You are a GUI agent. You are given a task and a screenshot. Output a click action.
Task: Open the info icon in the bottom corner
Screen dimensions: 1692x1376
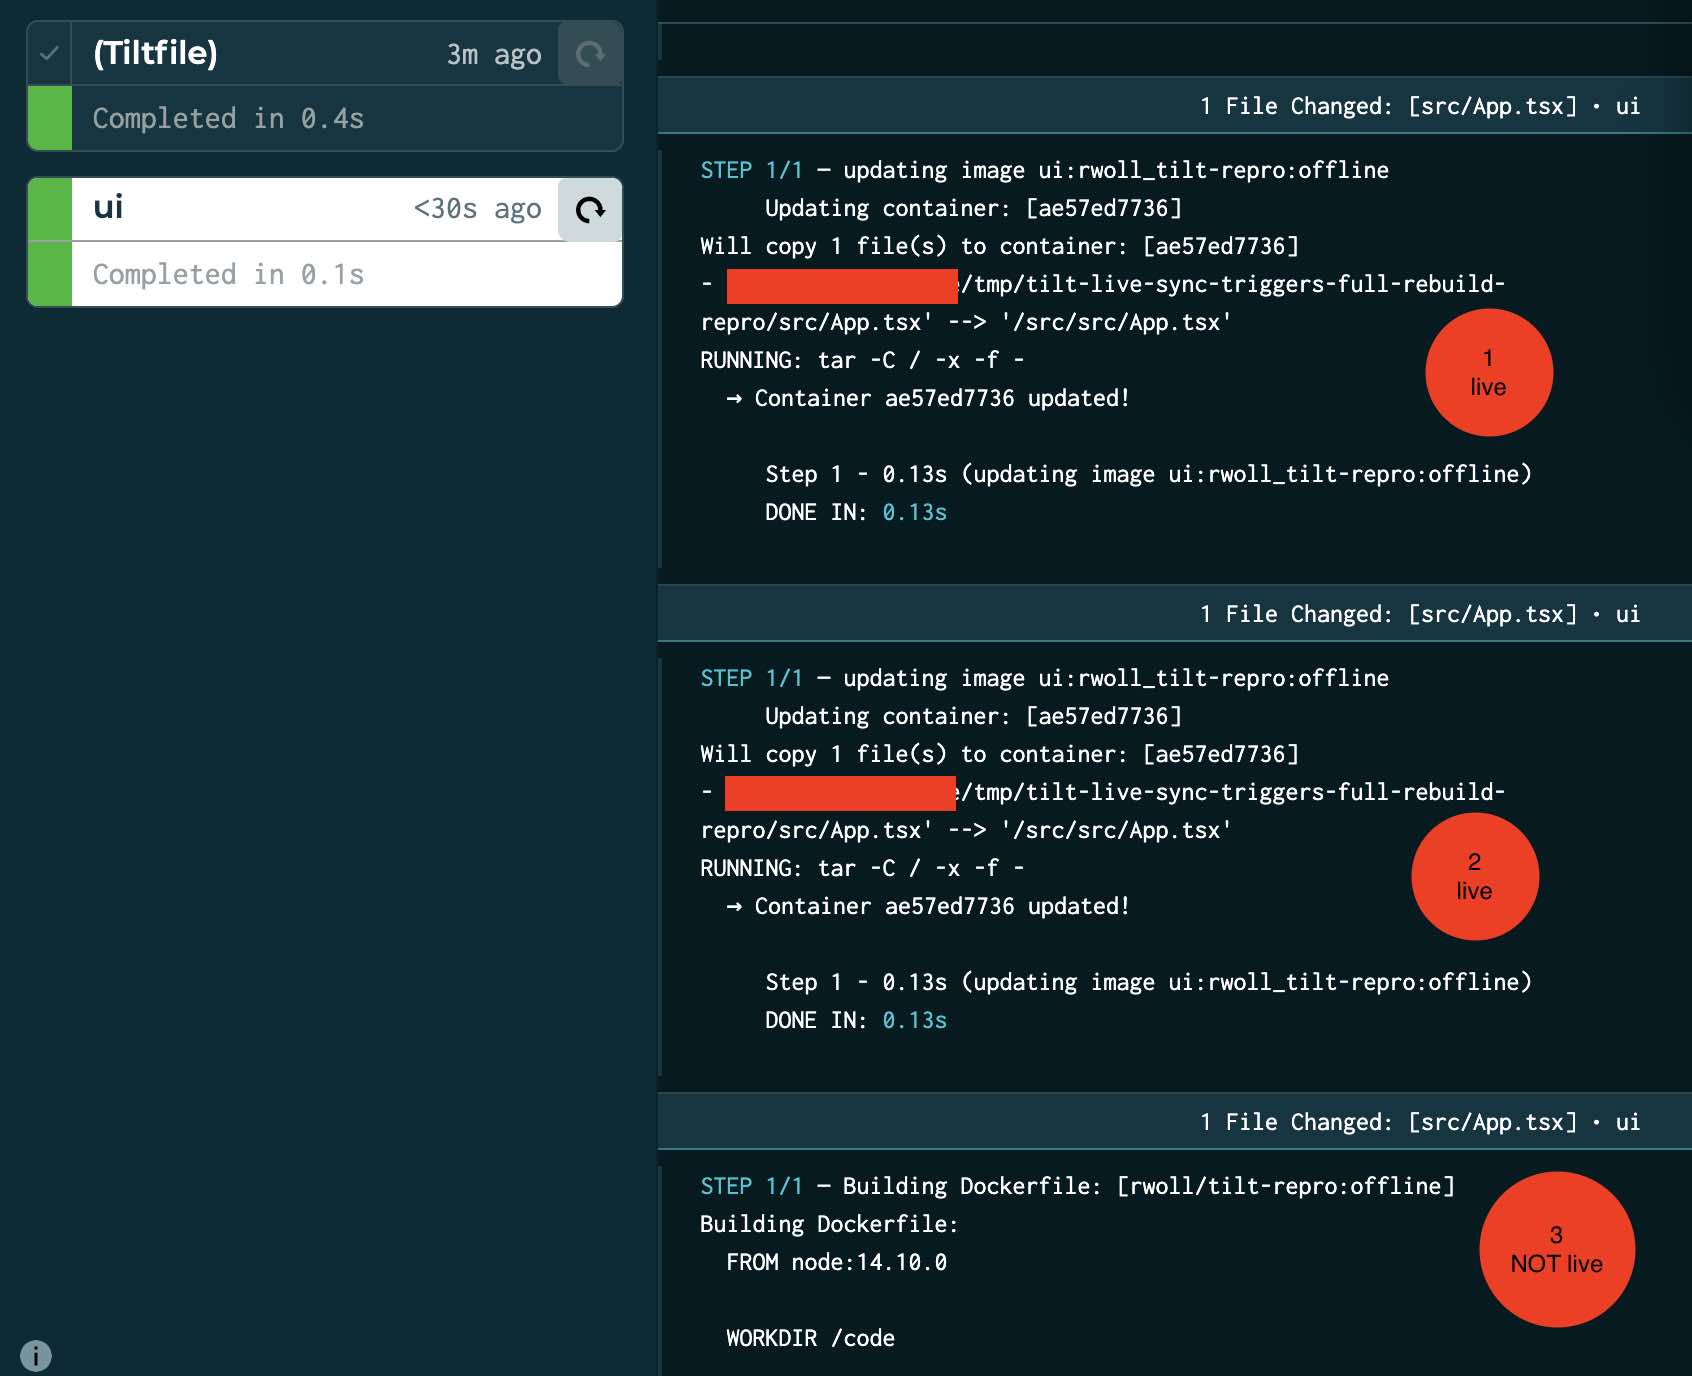point(36,1355)
